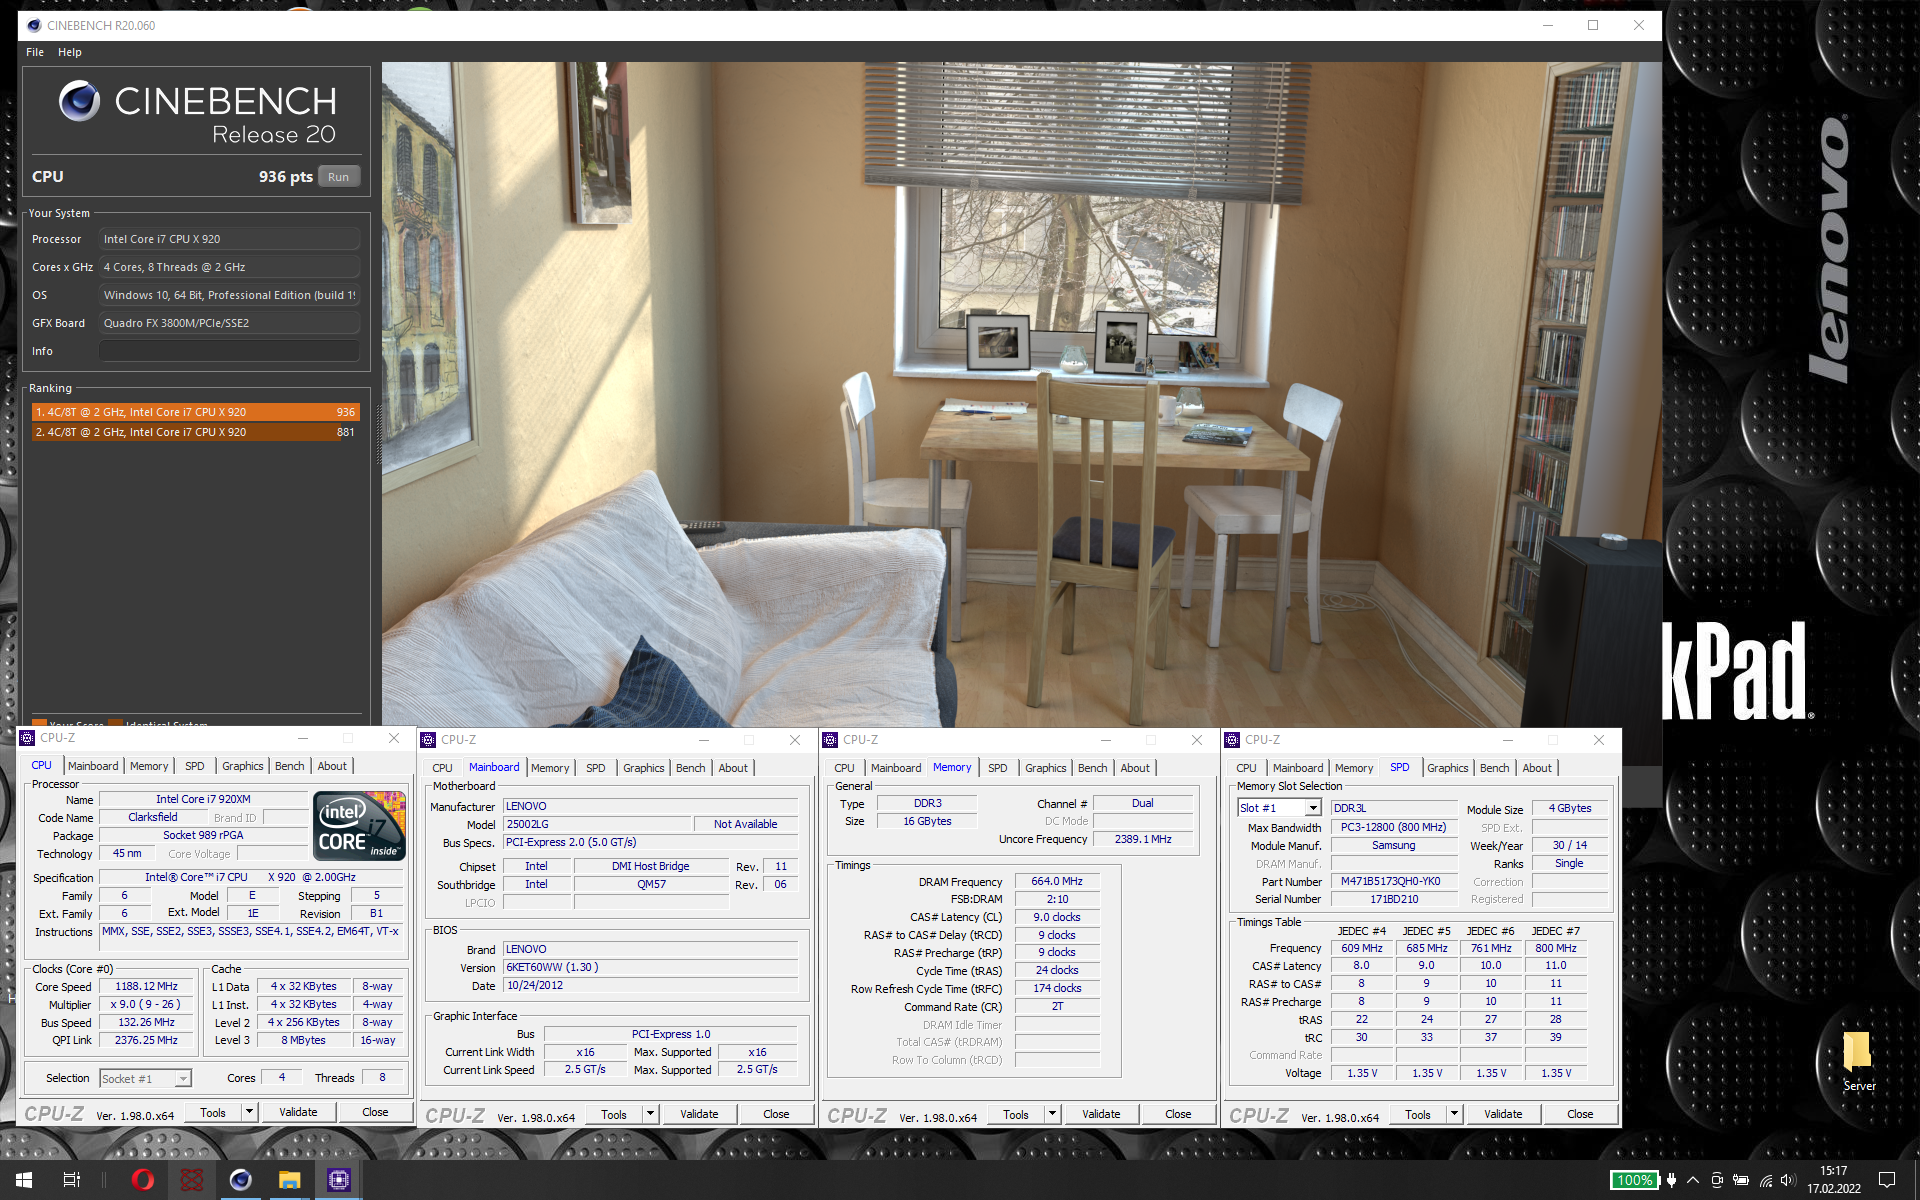
Task: Expand Tools dropdown arrow in SPD CPU-Z window
Action: 1454,1114
